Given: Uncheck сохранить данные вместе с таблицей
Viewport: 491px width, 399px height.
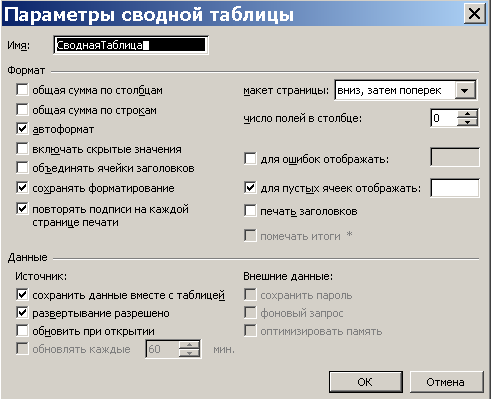Looking at the screenshot, I should tap(22, 295).
